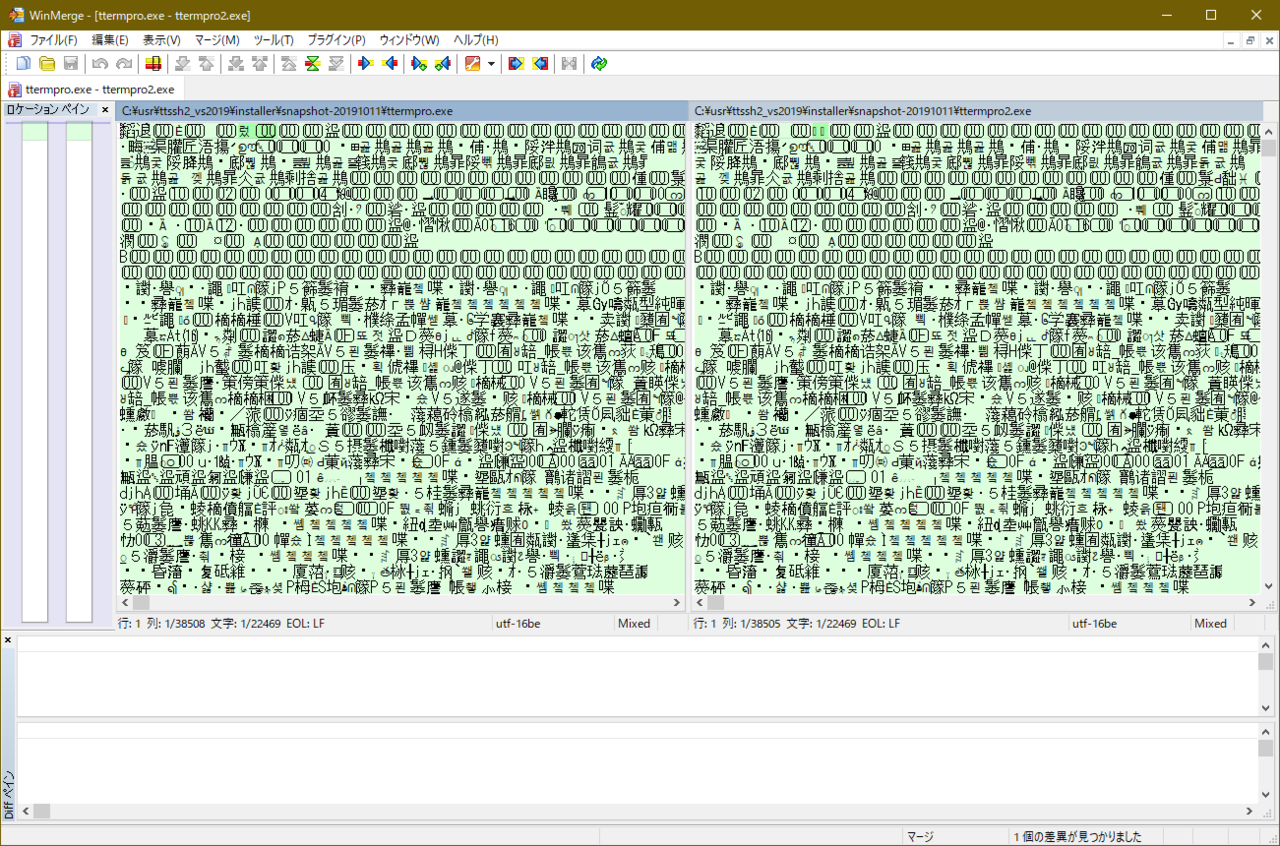Open the ウィンドウ(W) menu
Screen dimensions: 1280x846
(409, 40)
